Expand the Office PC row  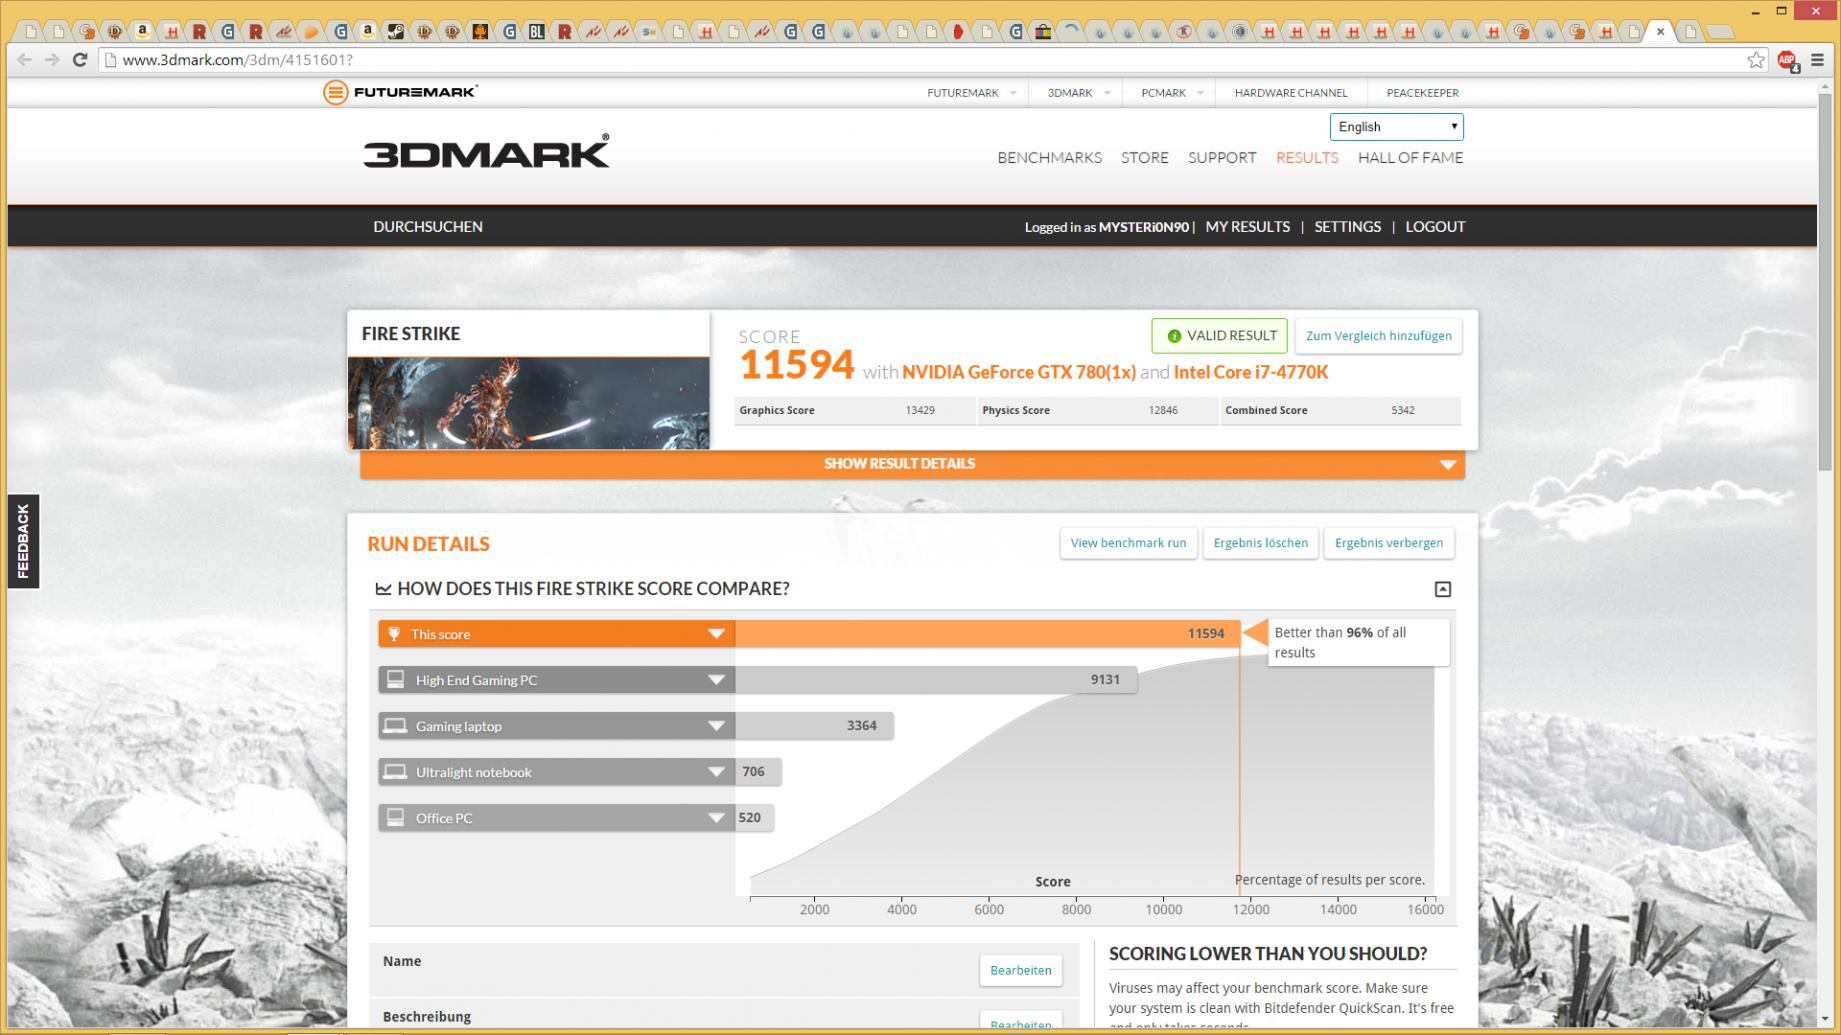point(716,818)
